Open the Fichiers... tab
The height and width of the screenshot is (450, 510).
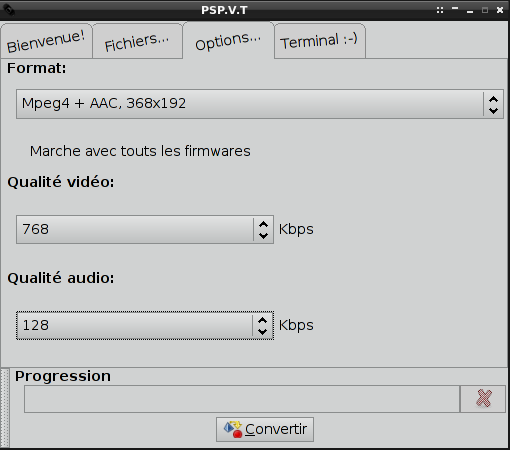(137, 41)
